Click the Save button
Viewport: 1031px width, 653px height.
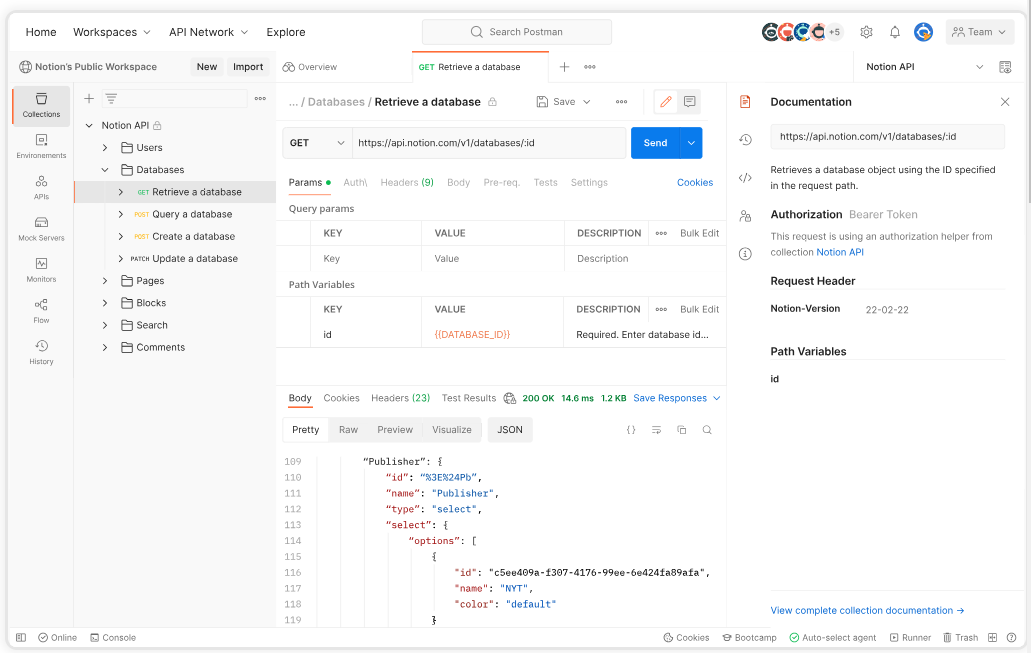point(557,102)
